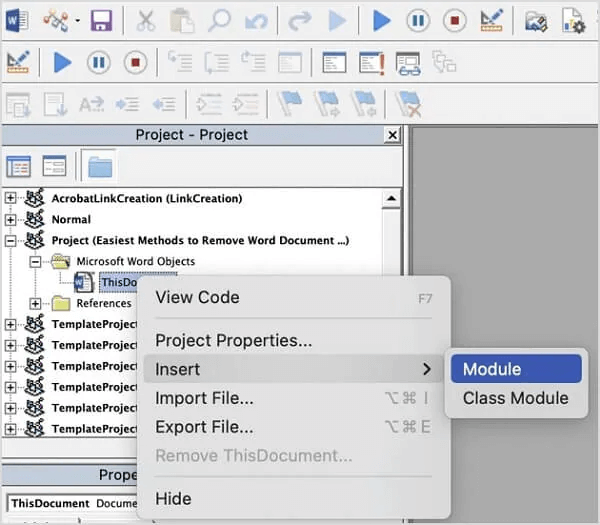Click View Code in context menu
The height and width of the screenshot is (525, 600).
(x=197, y=297)
